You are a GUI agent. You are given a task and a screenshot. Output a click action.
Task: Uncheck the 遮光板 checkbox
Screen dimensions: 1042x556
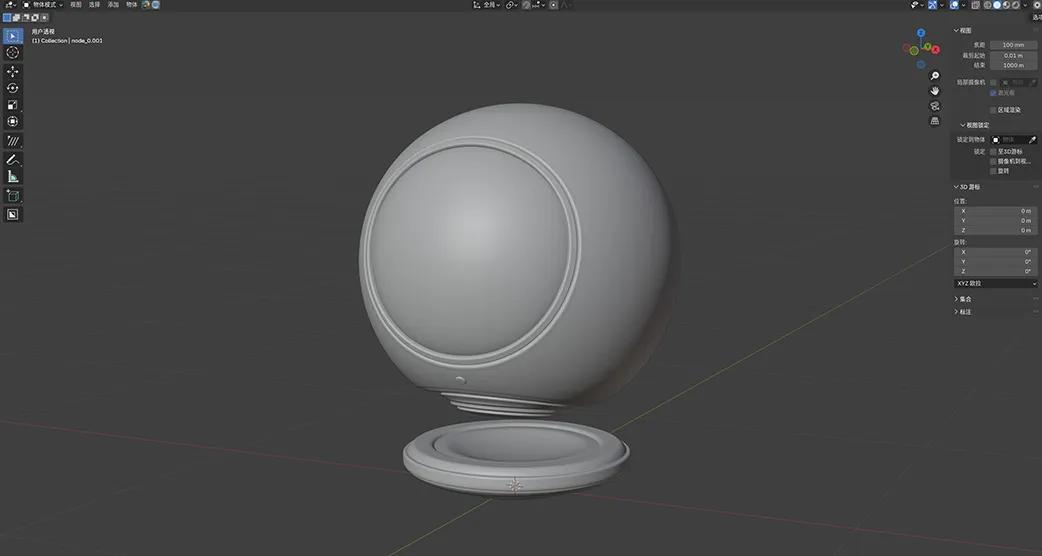[993, 93]
